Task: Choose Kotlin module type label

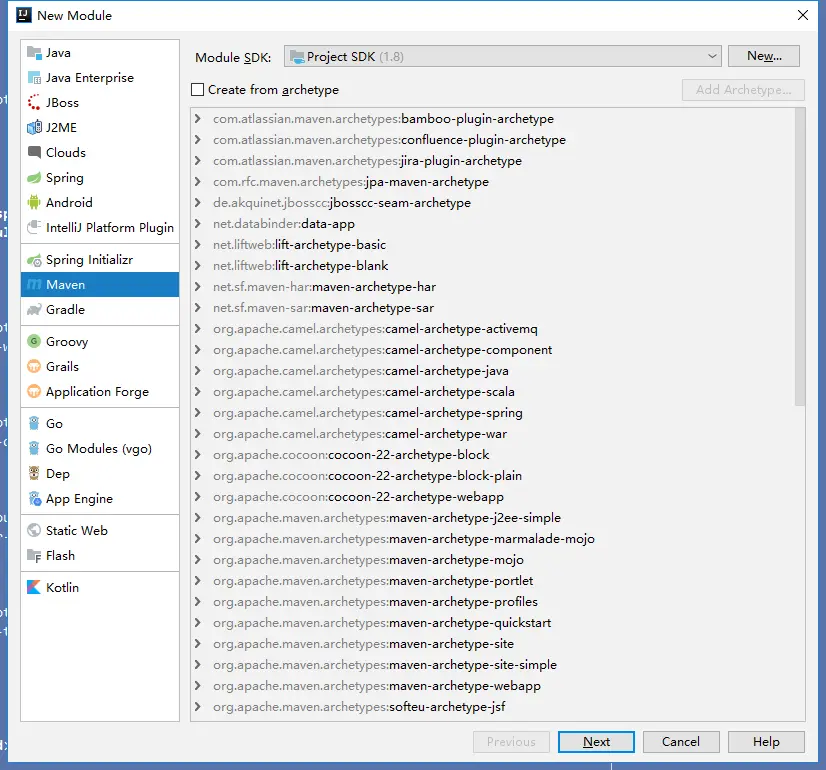Action: coord(62,587)
